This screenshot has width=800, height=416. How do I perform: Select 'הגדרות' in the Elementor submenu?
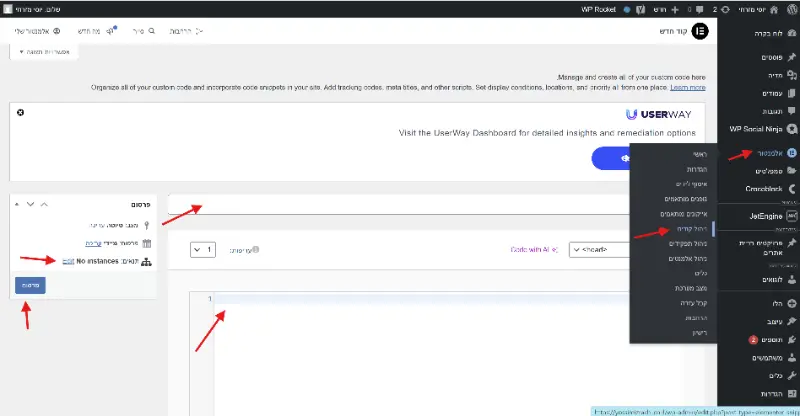697,169
